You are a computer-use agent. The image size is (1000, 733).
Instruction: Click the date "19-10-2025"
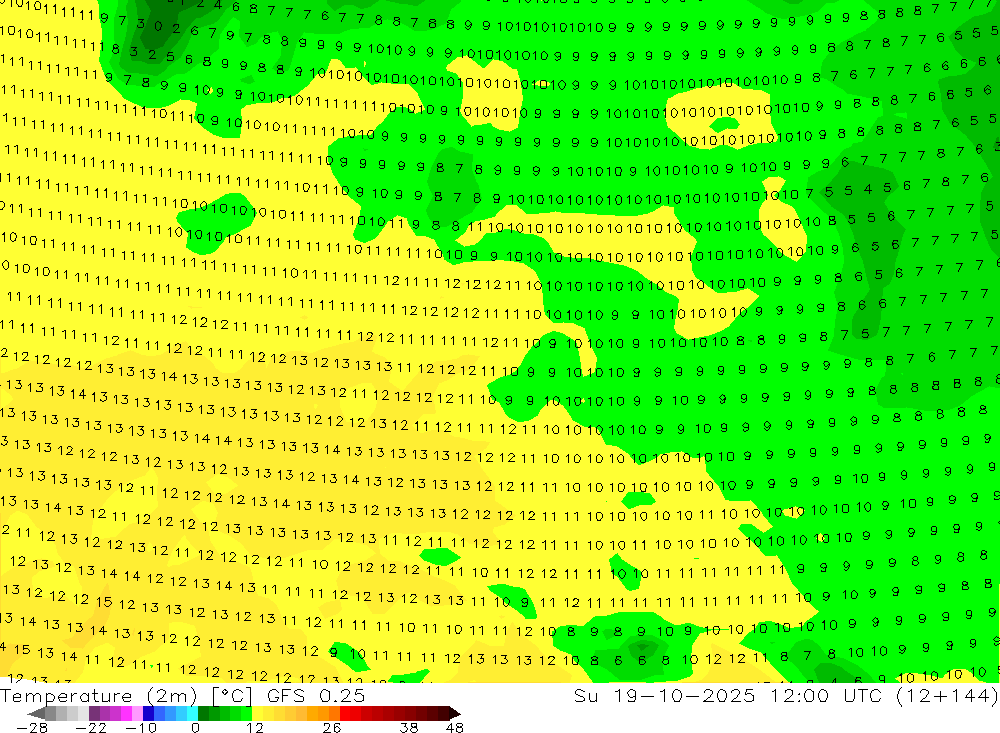click(x=684, y=696)
